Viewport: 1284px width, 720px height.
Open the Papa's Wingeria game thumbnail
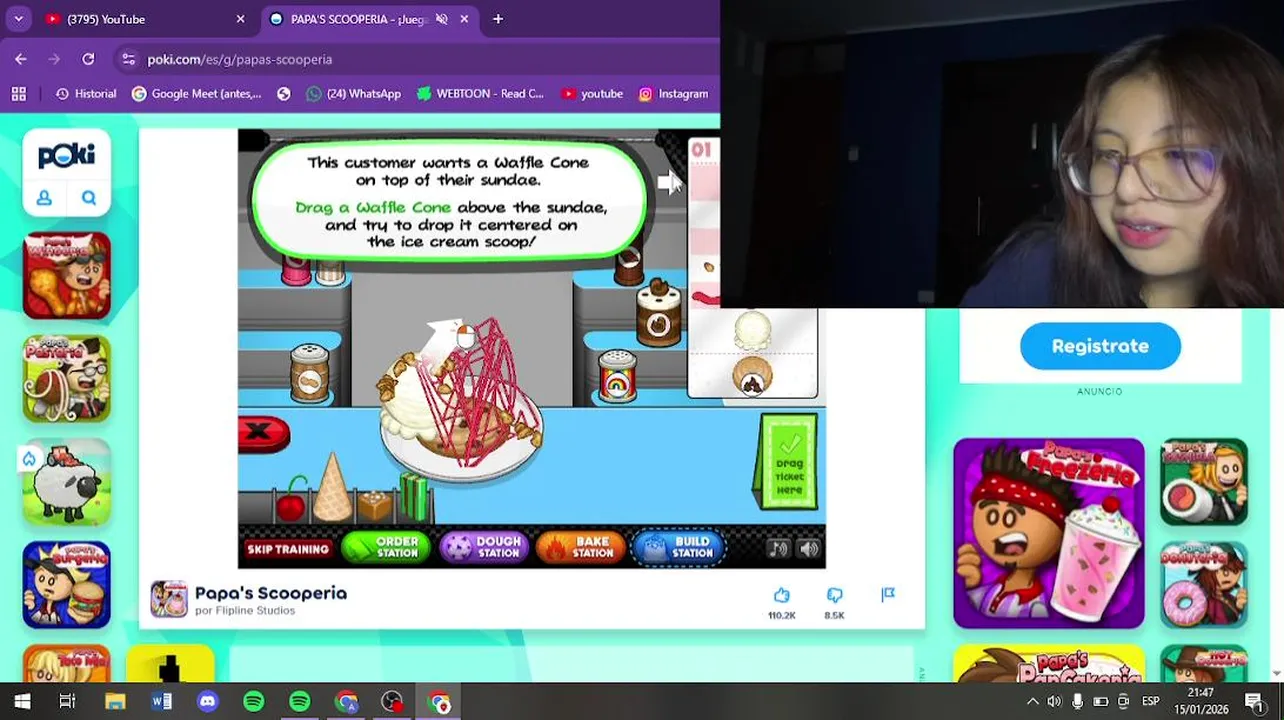pos(66,276)
